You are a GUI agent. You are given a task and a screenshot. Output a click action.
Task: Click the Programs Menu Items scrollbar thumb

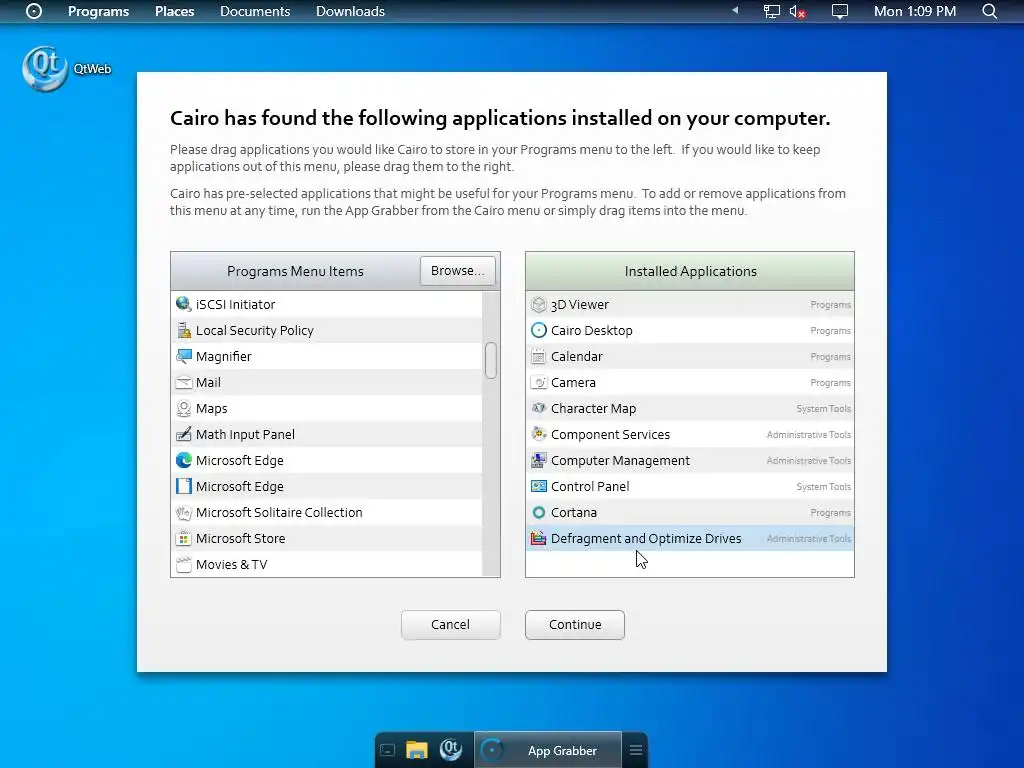pyautogui.click(x=491, y=360)
